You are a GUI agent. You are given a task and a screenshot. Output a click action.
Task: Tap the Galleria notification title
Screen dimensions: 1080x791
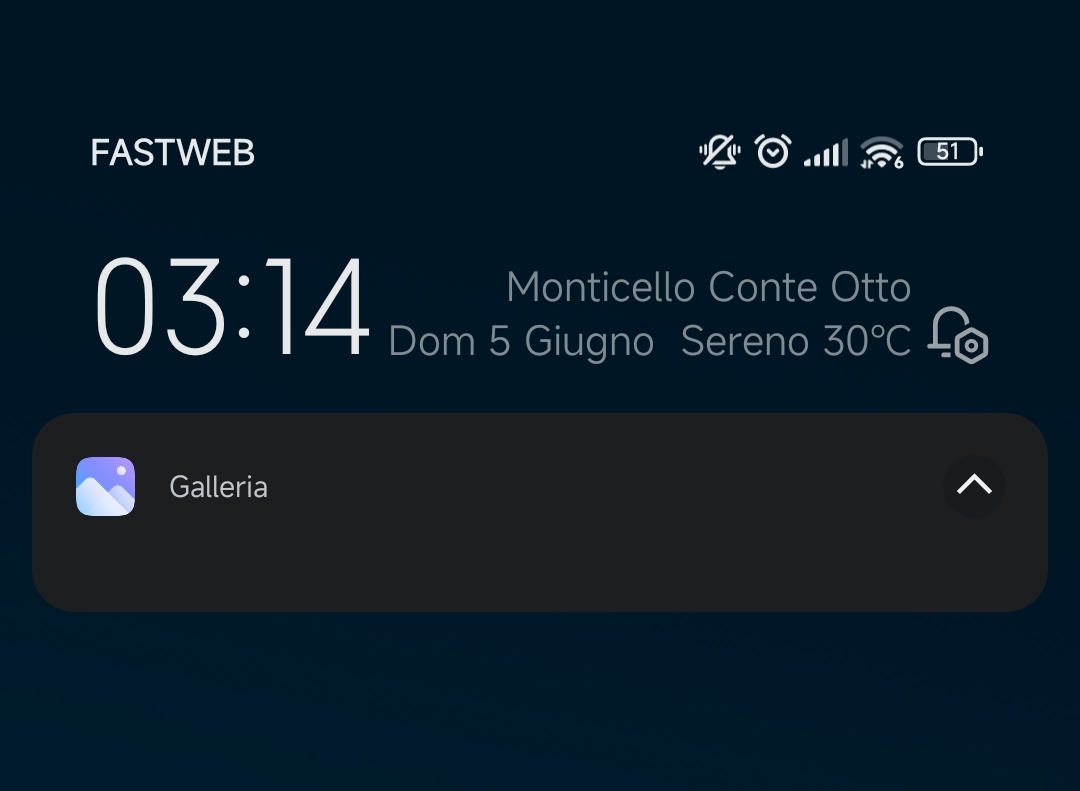click(x=218, y=487)
